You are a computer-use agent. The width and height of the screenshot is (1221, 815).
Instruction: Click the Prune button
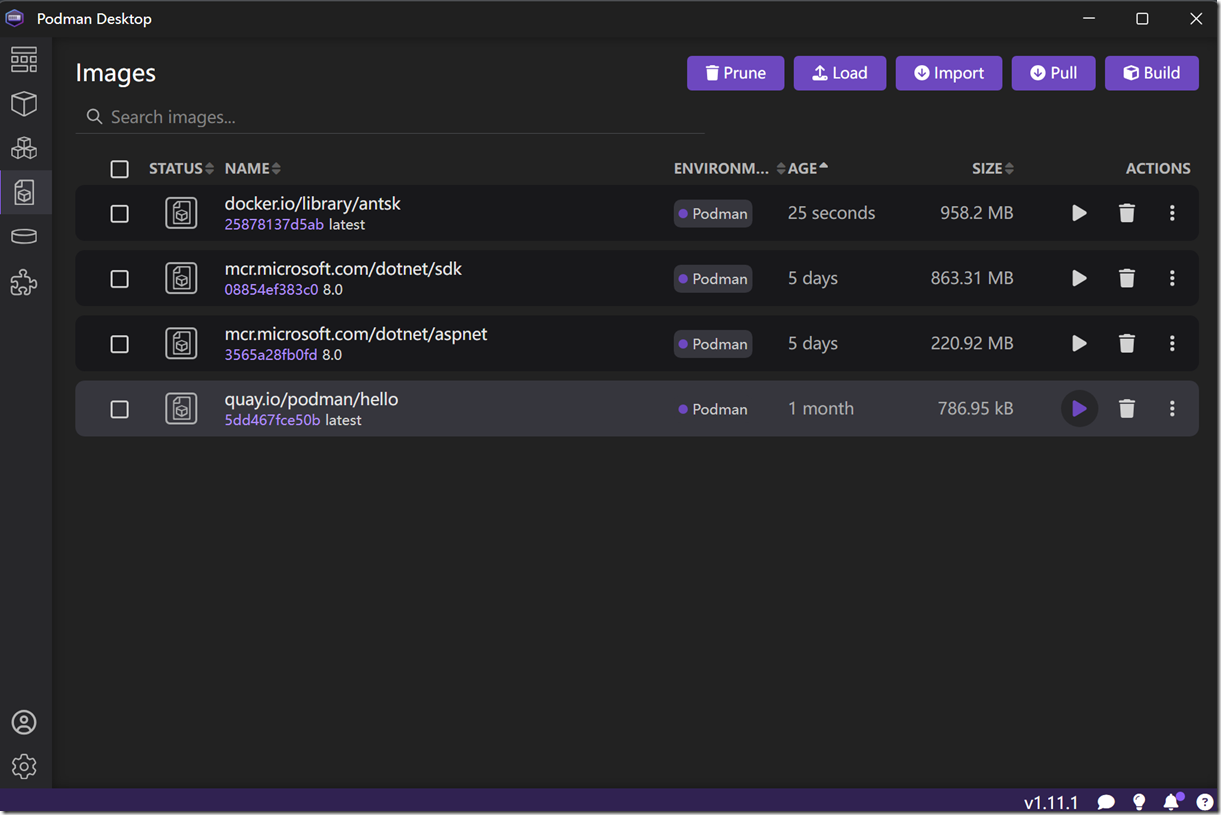(x=736, y=73)
